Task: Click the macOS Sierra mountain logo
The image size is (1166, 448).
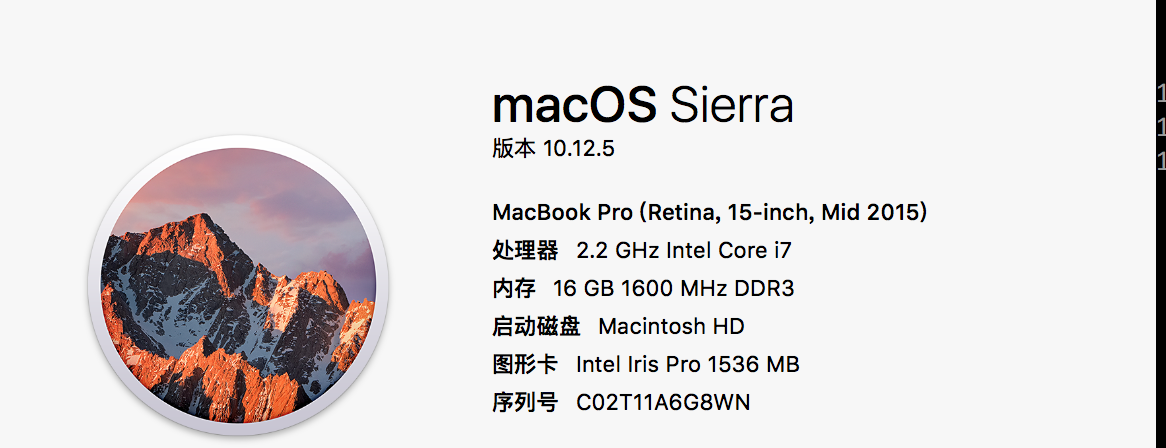Action: (238, 285)
